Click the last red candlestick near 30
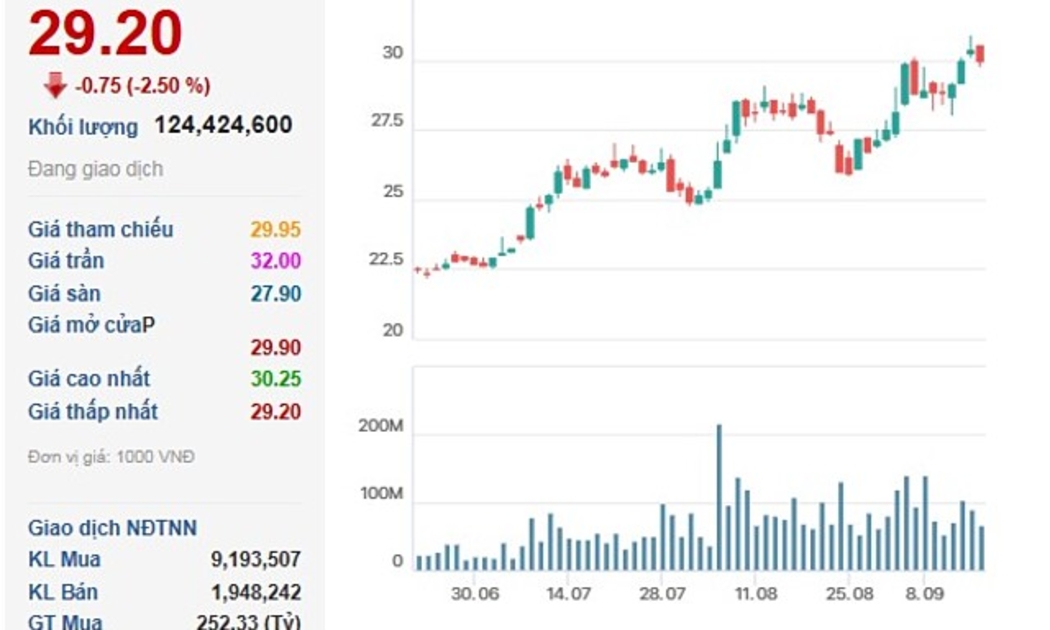The height and width of the screenshot is (630, 1050). pyautogui.click(x=980, y=54)
